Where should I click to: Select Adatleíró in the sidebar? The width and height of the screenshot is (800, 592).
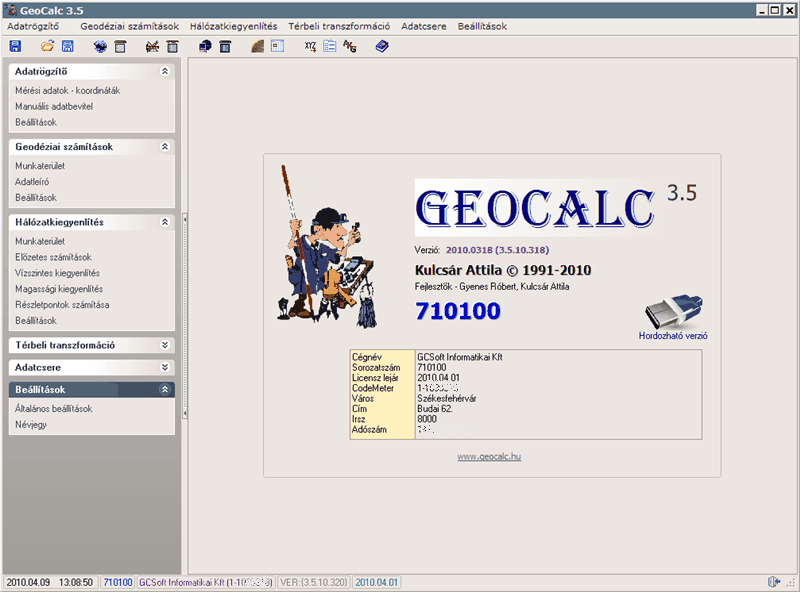coord(32,182)
